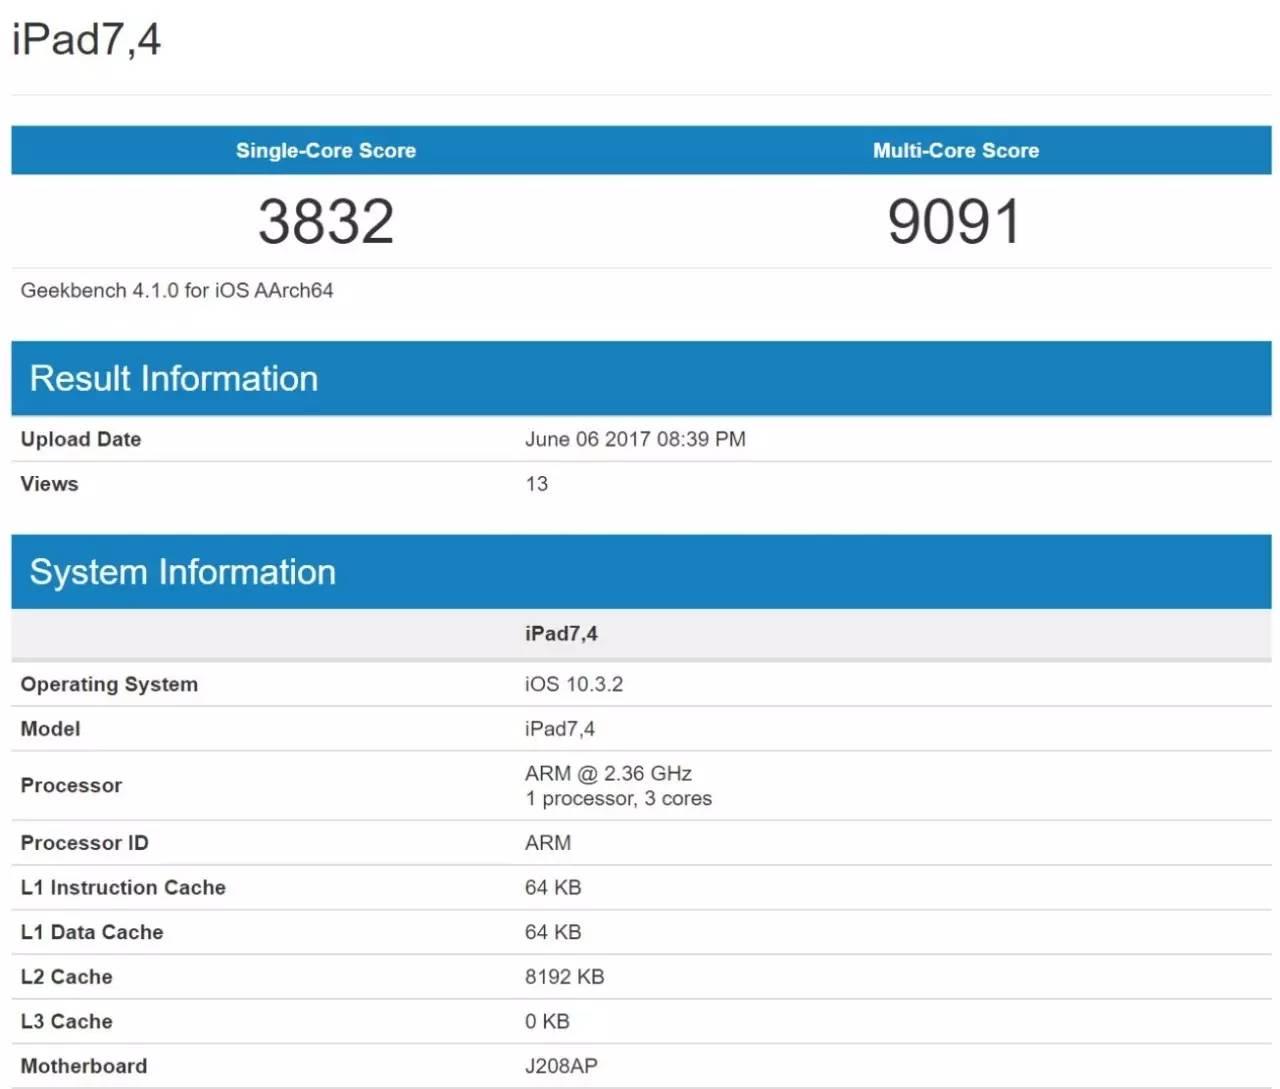
Task: Click the L1 Data Cache label
Action: (92, 932)
